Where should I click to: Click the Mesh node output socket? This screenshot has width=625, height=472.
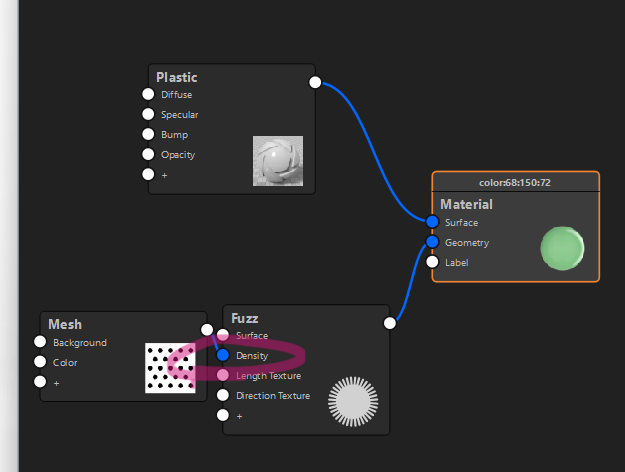[x=207, y=329]
